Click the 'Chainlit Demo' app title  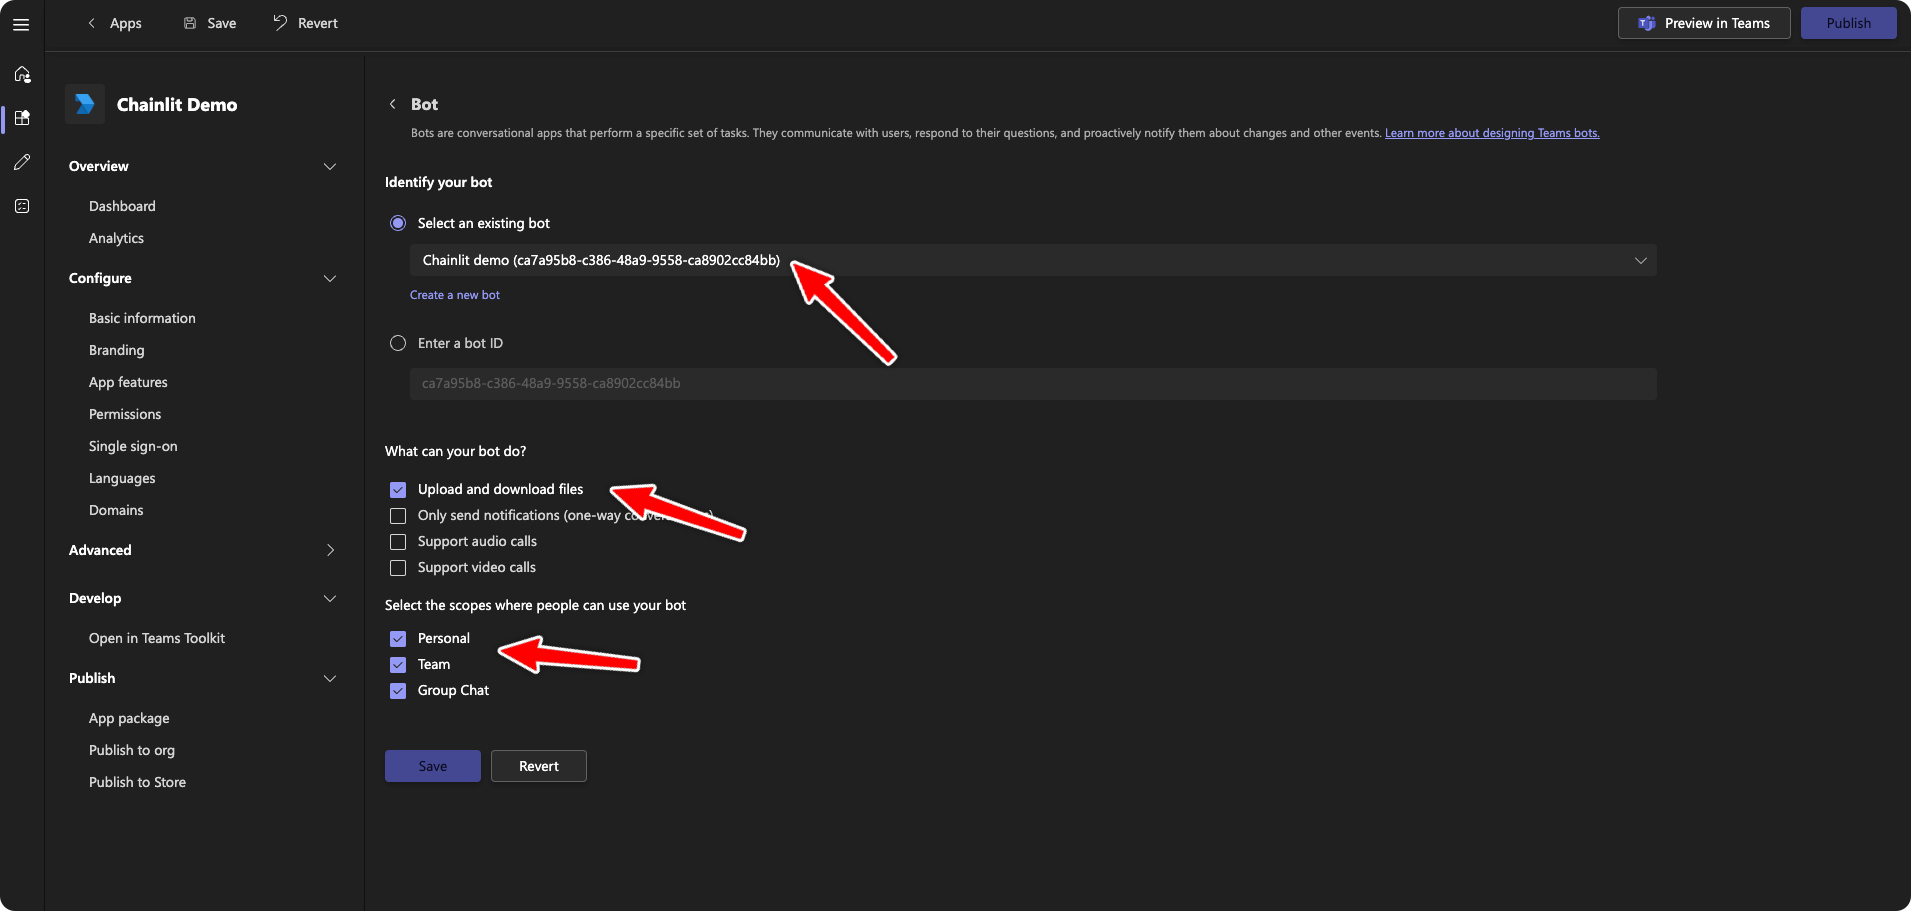coord(177,104)
